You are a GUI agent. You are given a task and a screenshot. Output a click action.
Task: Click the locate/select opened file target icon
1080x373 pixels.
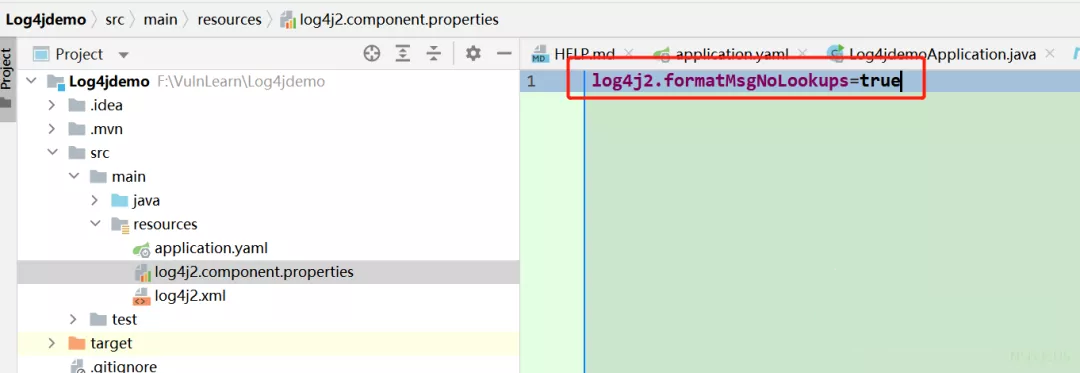tap(372, 54)
